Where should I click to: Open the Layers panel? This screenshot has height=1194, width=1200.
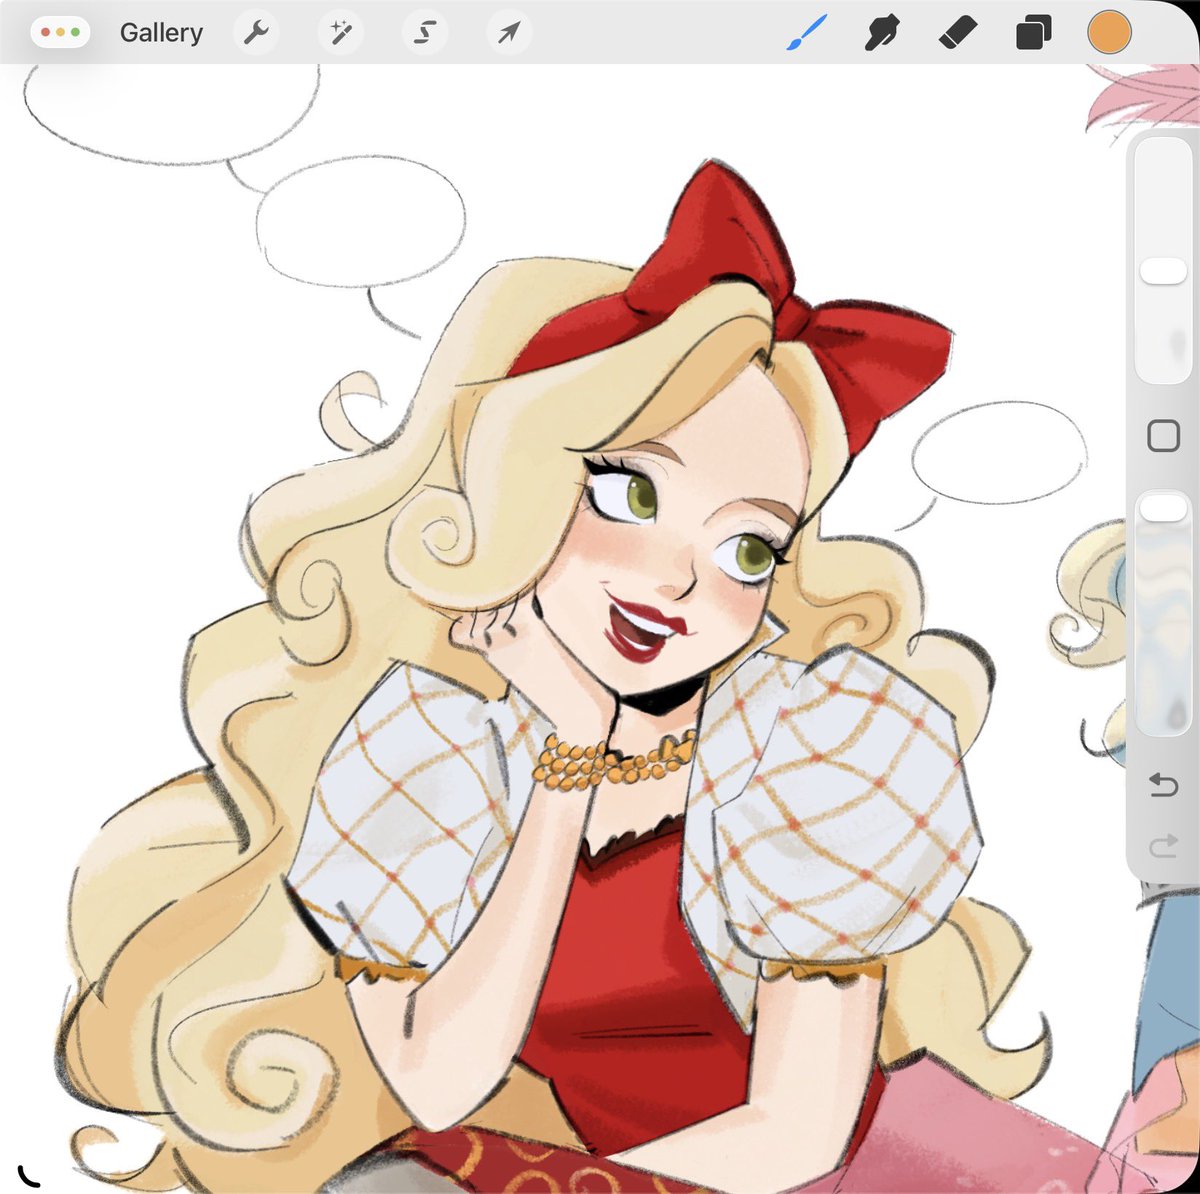1033,34
